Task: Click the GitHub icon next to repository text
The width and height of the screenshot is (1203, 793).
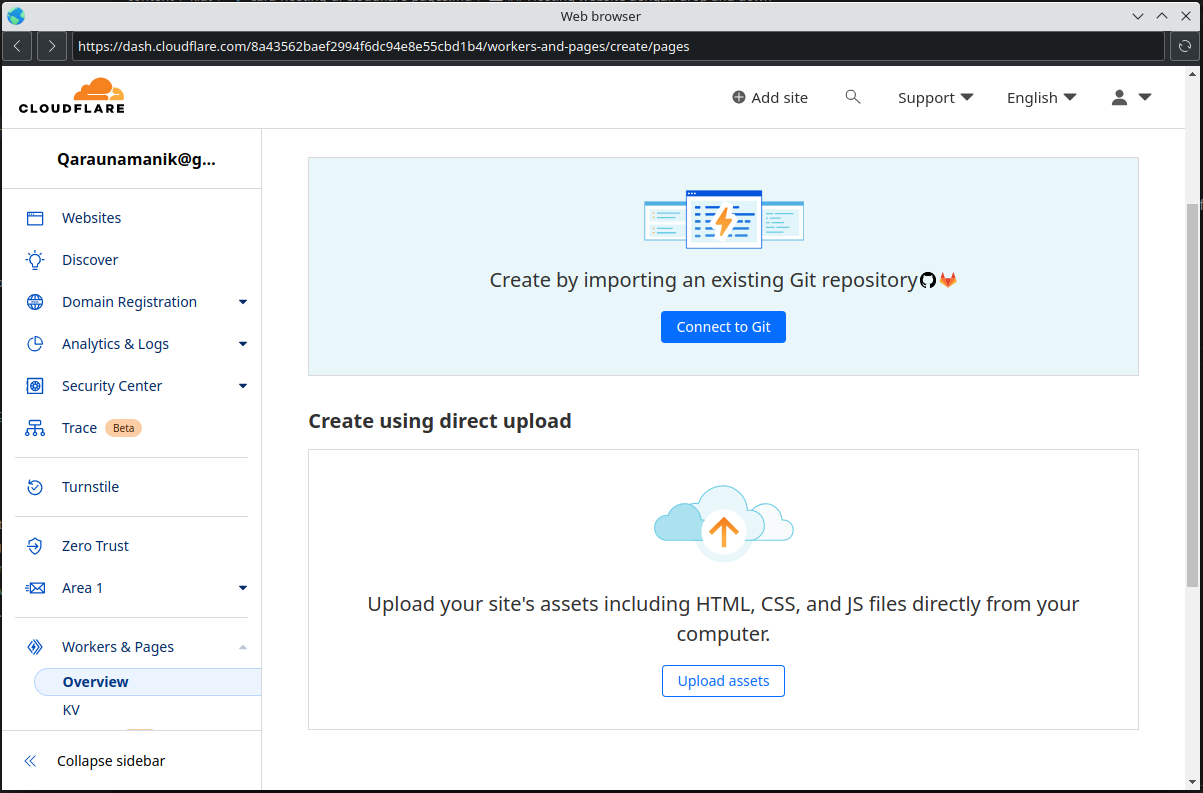Action: coord(928,280)
